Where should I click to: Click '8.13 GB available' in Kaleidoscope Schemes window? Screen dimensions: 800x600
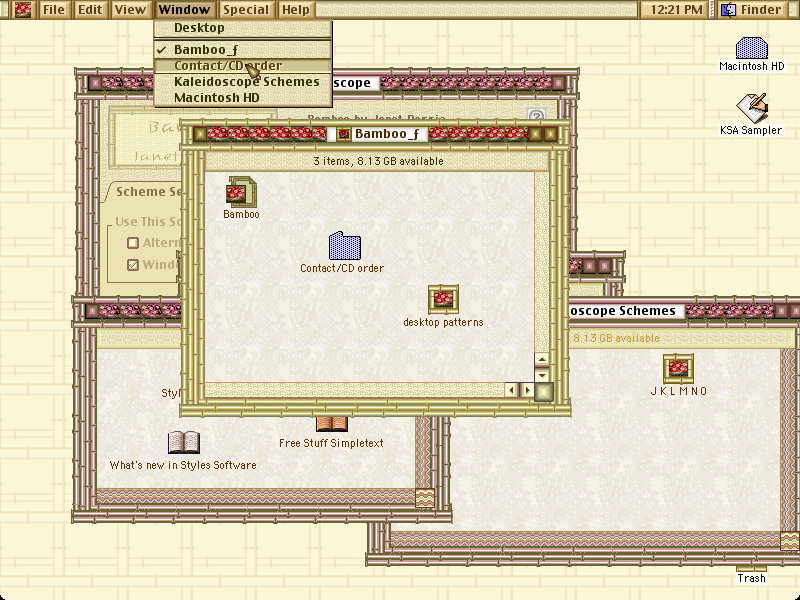616,338
